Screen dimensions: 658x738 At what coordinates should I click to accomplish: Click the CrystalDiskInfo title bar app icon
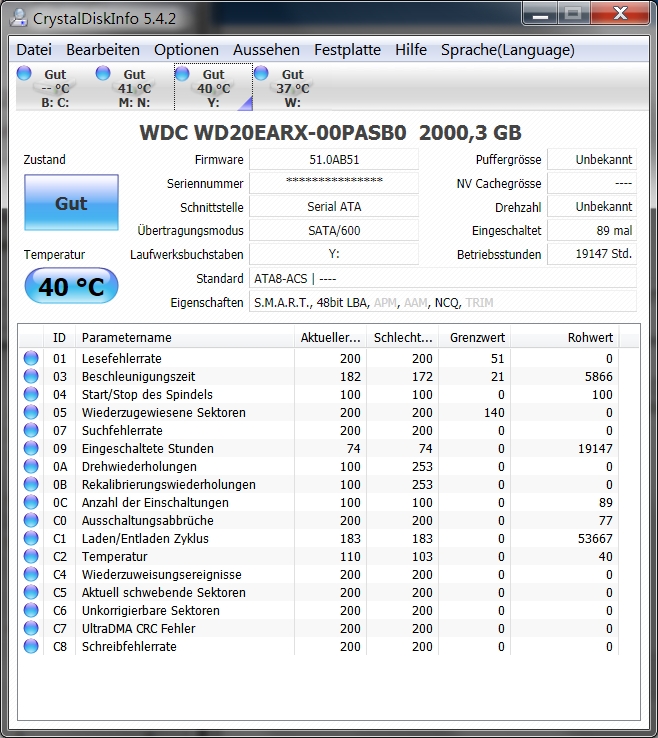click(19, 18)
